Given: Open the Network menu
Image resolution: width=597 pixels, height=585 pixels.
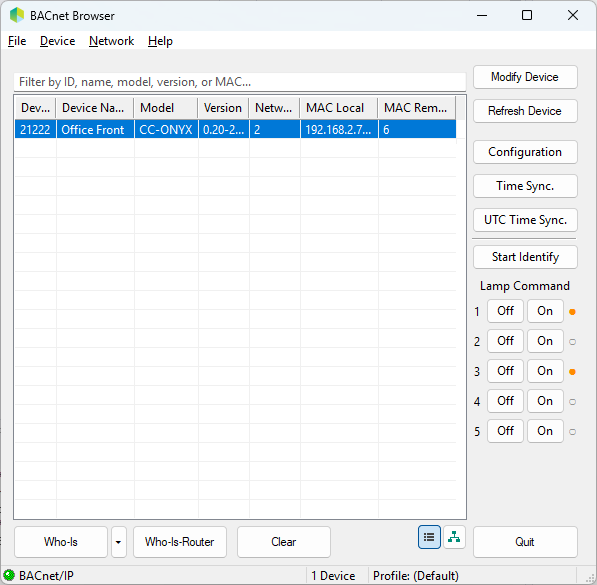Looking at the screenshot, I should click(112, 41).
